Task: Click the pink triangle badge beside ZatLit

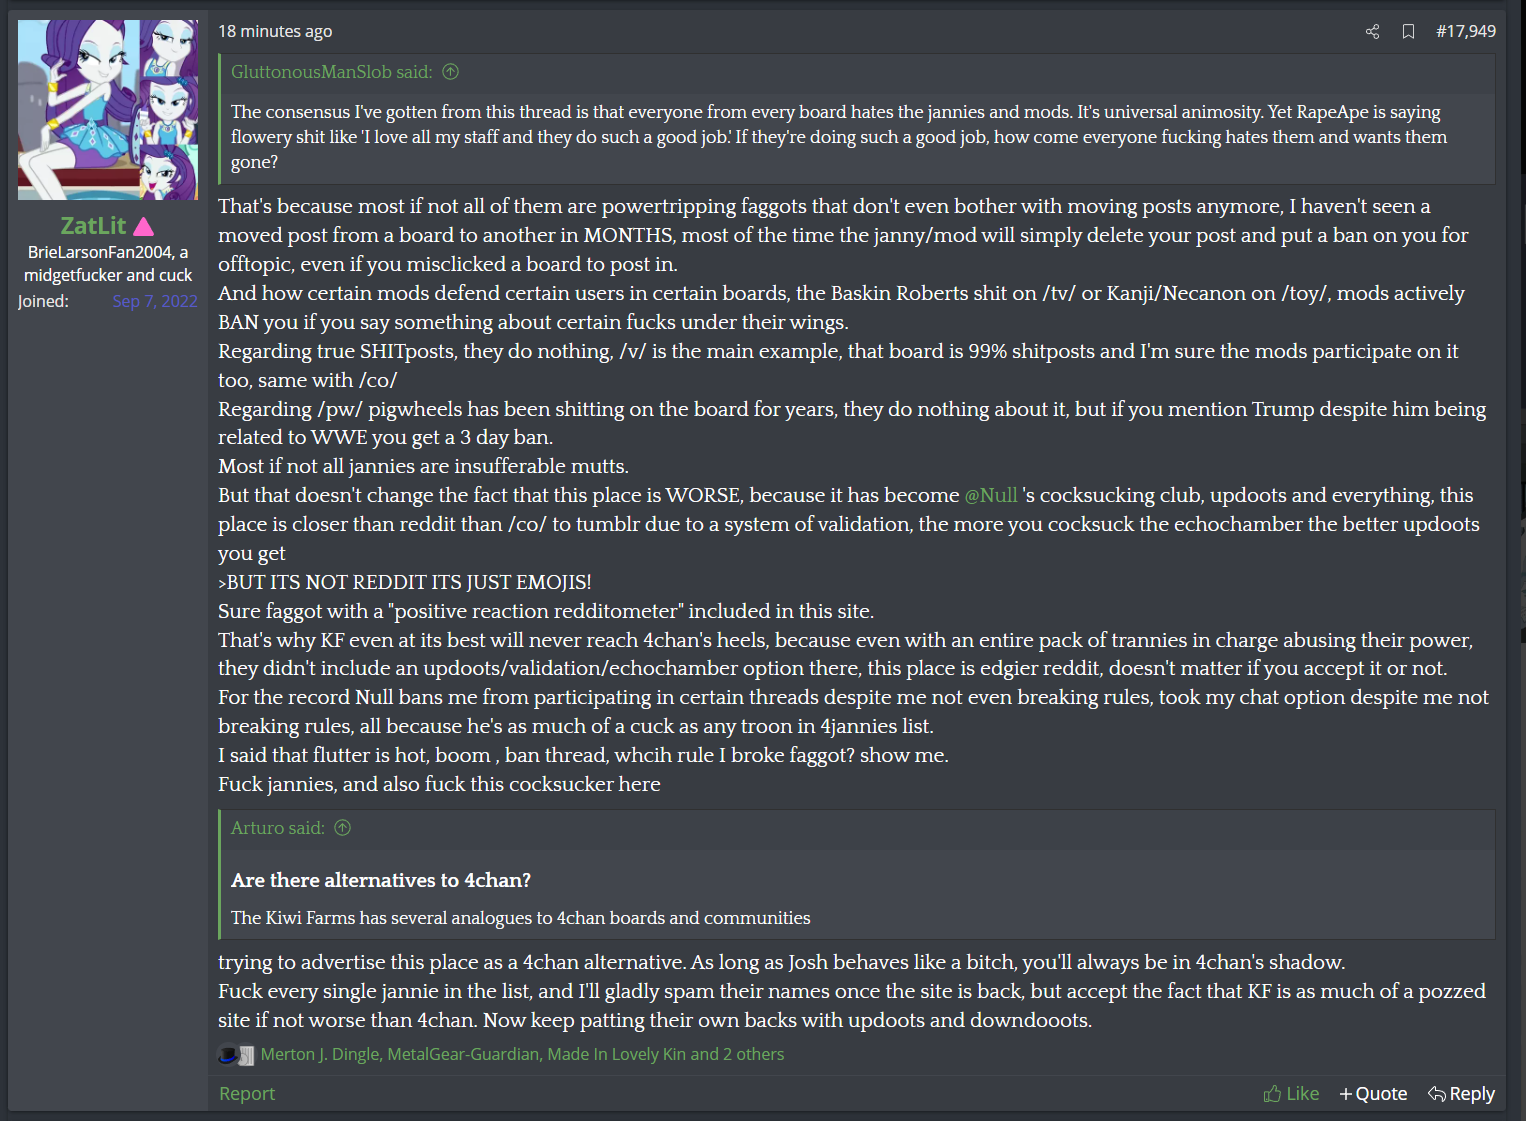Action: click(x=144, y=227)
